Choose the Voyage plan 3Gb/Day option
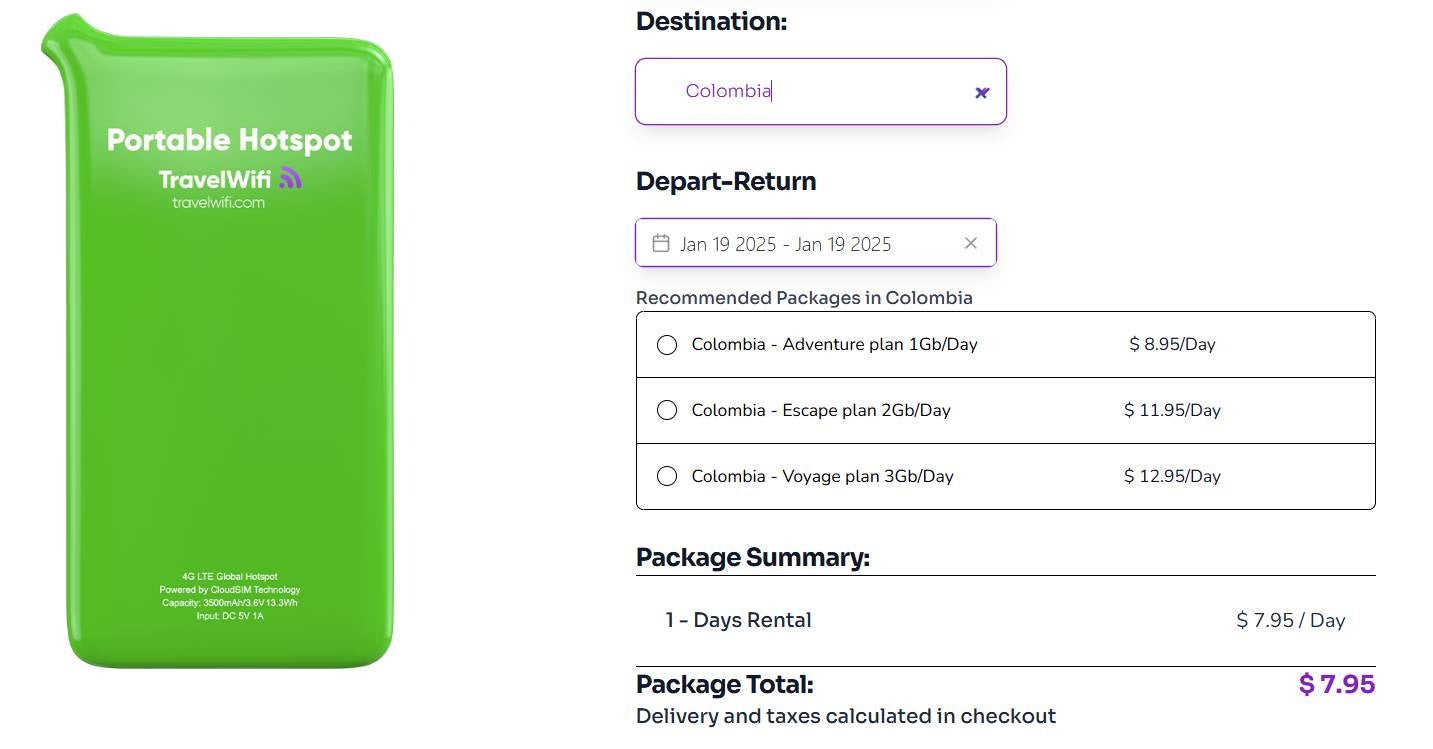The width and height of the screenshot is (1433, 749). coord(667,476)
